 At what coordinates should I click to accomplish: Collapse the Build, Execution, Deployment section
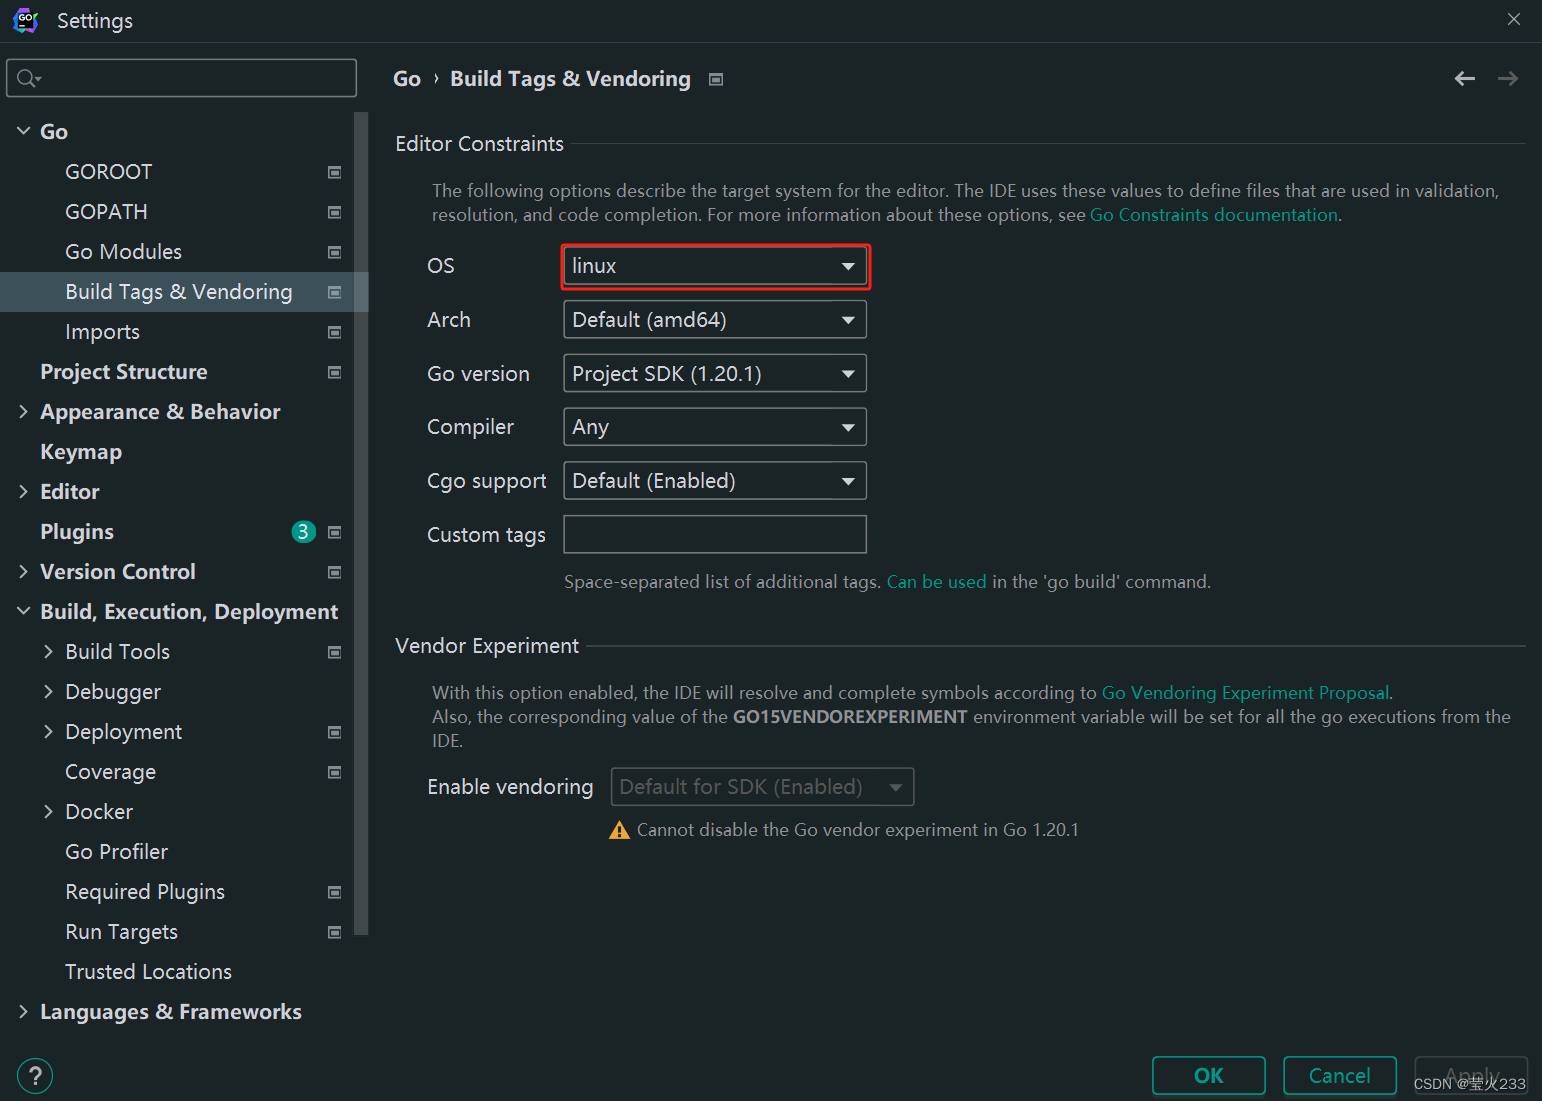[x=23, y=612]
